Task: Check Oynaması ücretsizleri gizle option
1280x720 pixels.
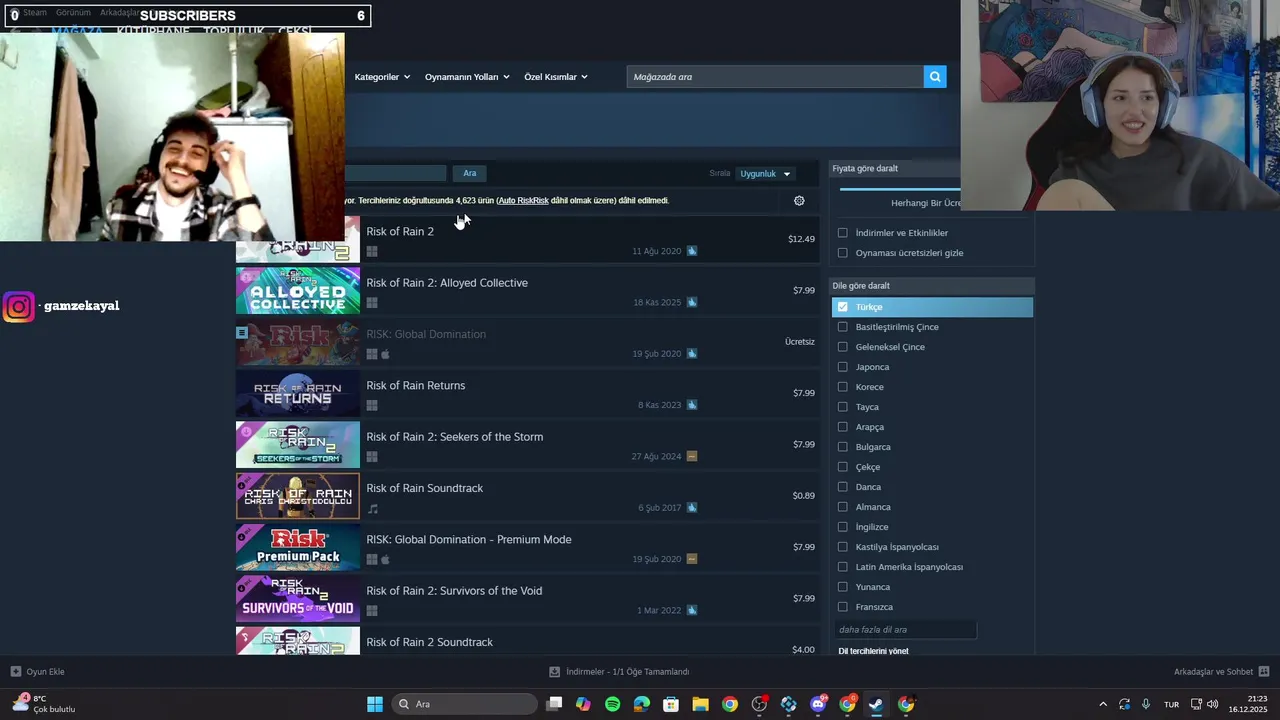Action: click(x=843, y=253)
